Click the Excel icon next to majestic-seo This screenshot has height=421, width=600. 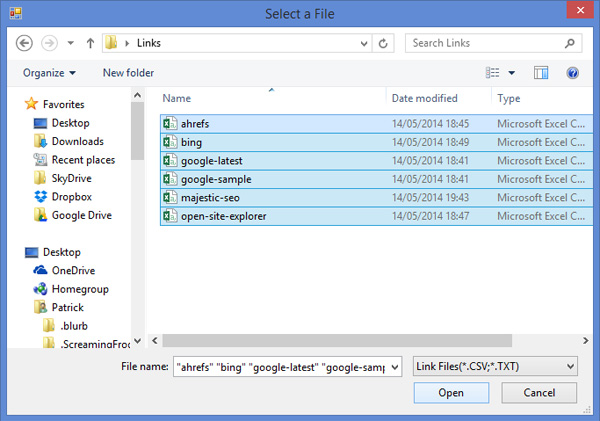click(170, 197)
